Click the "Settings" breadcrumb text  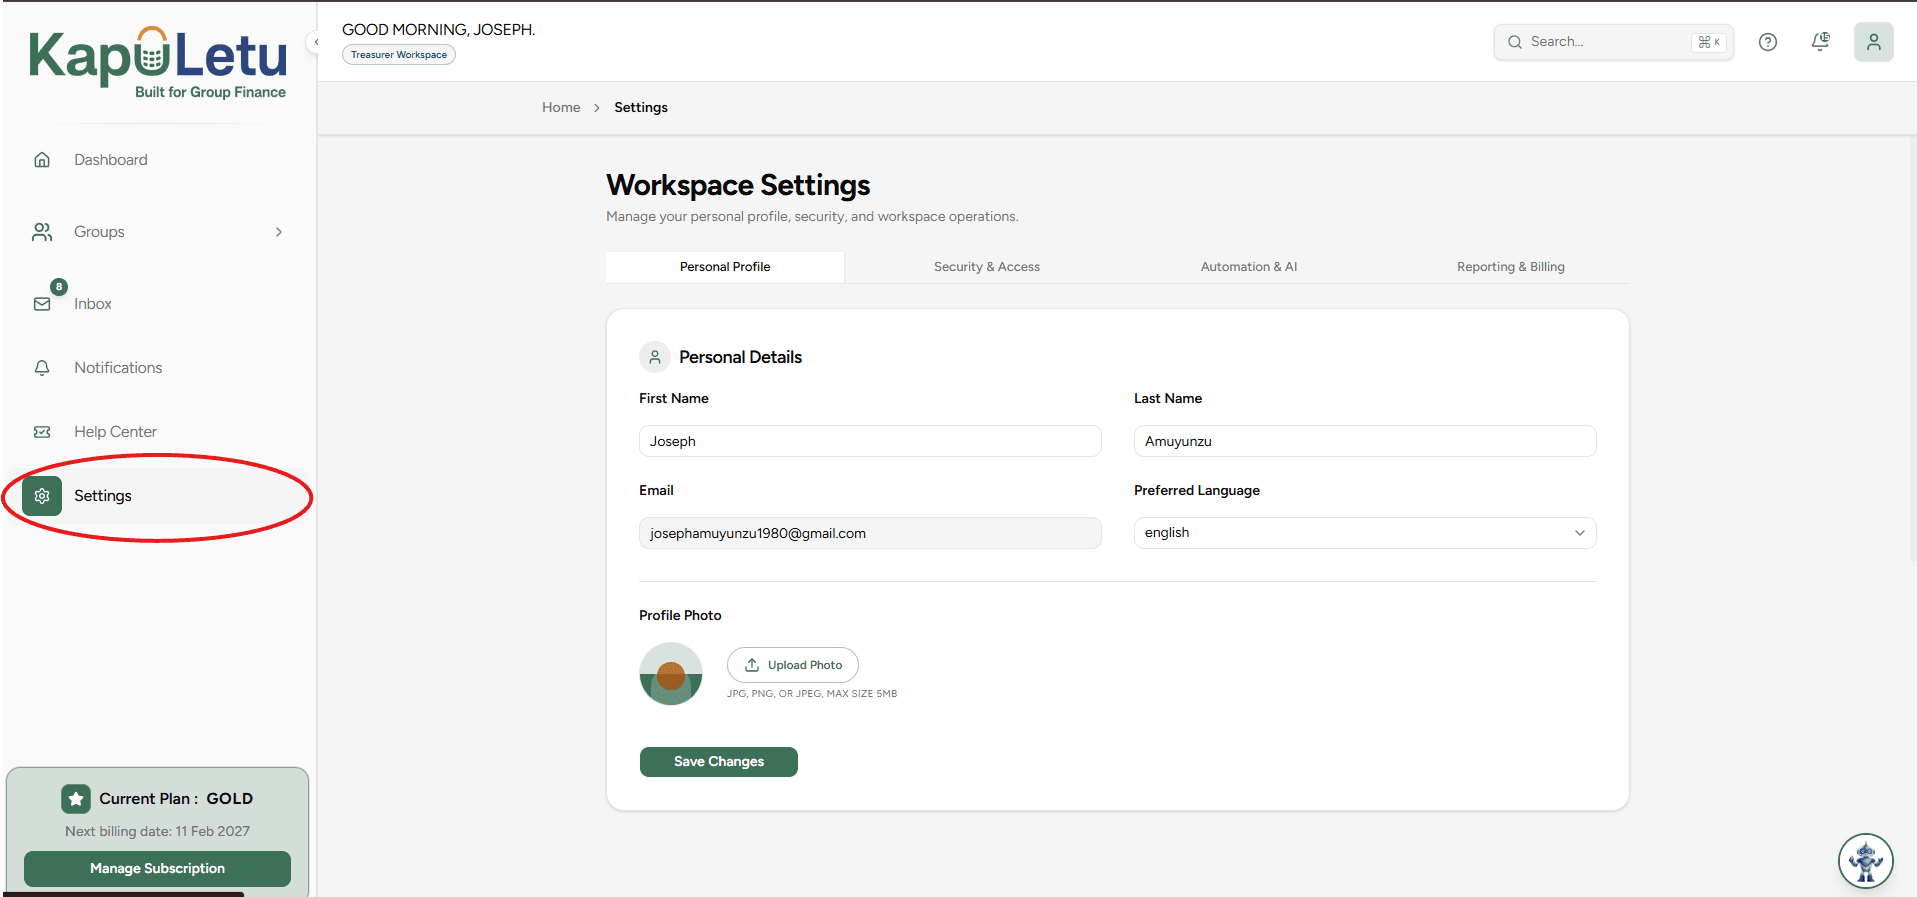point(641,108)
